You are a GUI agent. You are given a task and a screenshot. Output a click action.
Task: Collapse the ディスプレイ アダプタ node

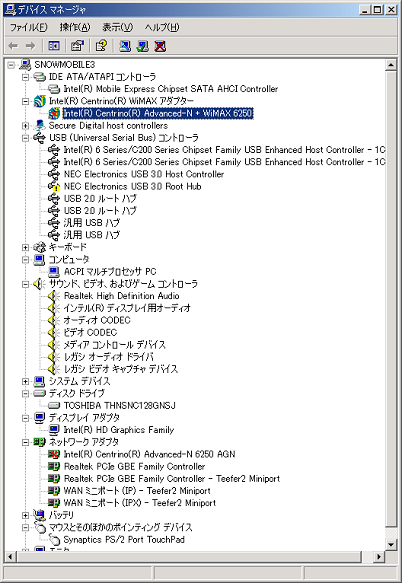(25, 418)
